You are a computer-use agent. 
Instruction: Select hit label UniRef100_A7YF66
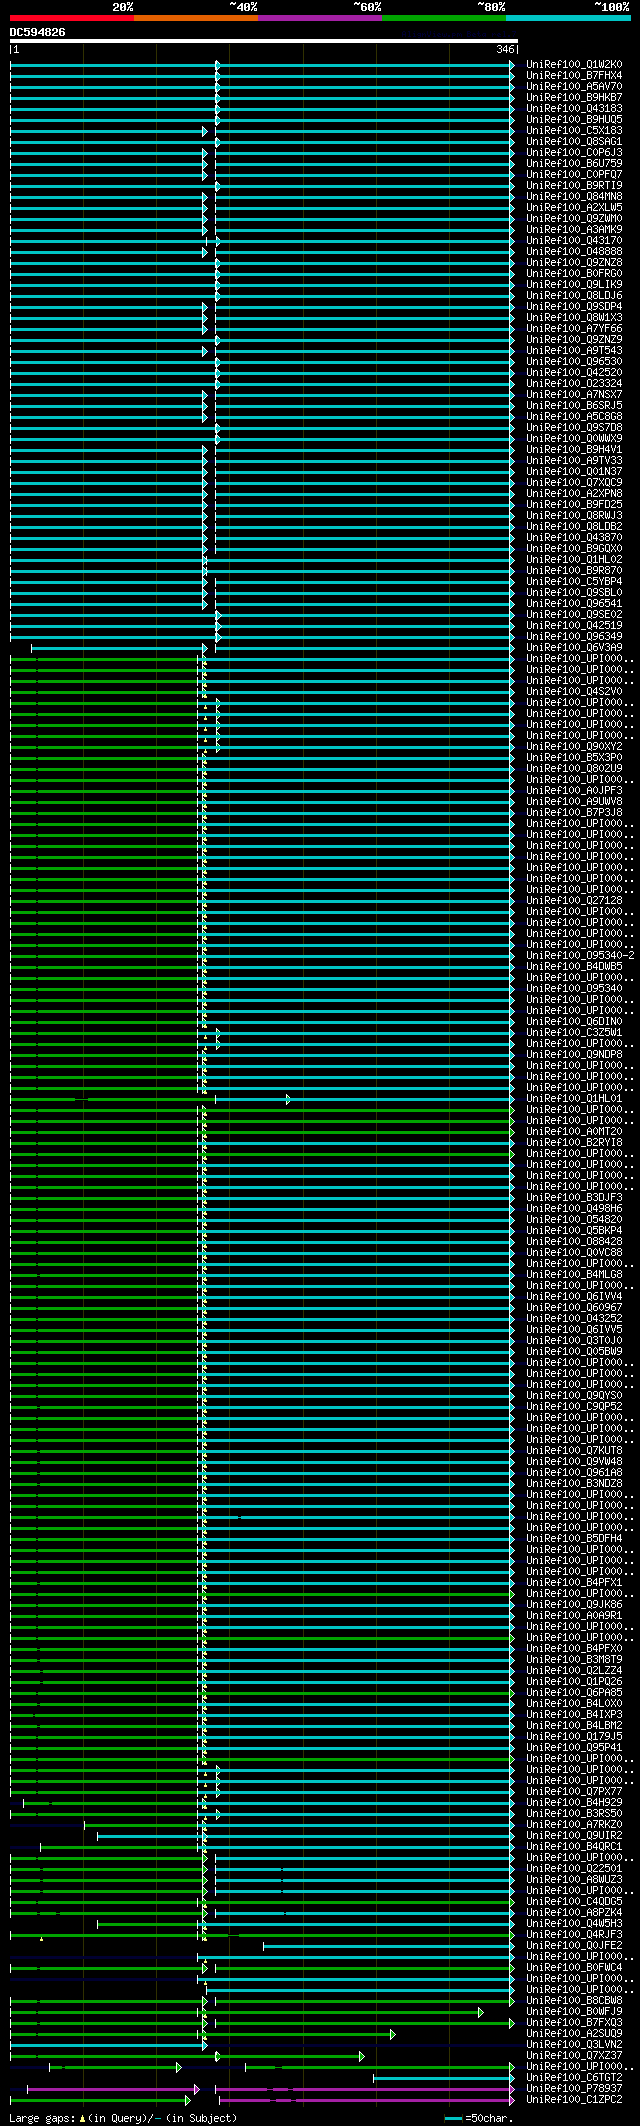[x=574, y=328]
